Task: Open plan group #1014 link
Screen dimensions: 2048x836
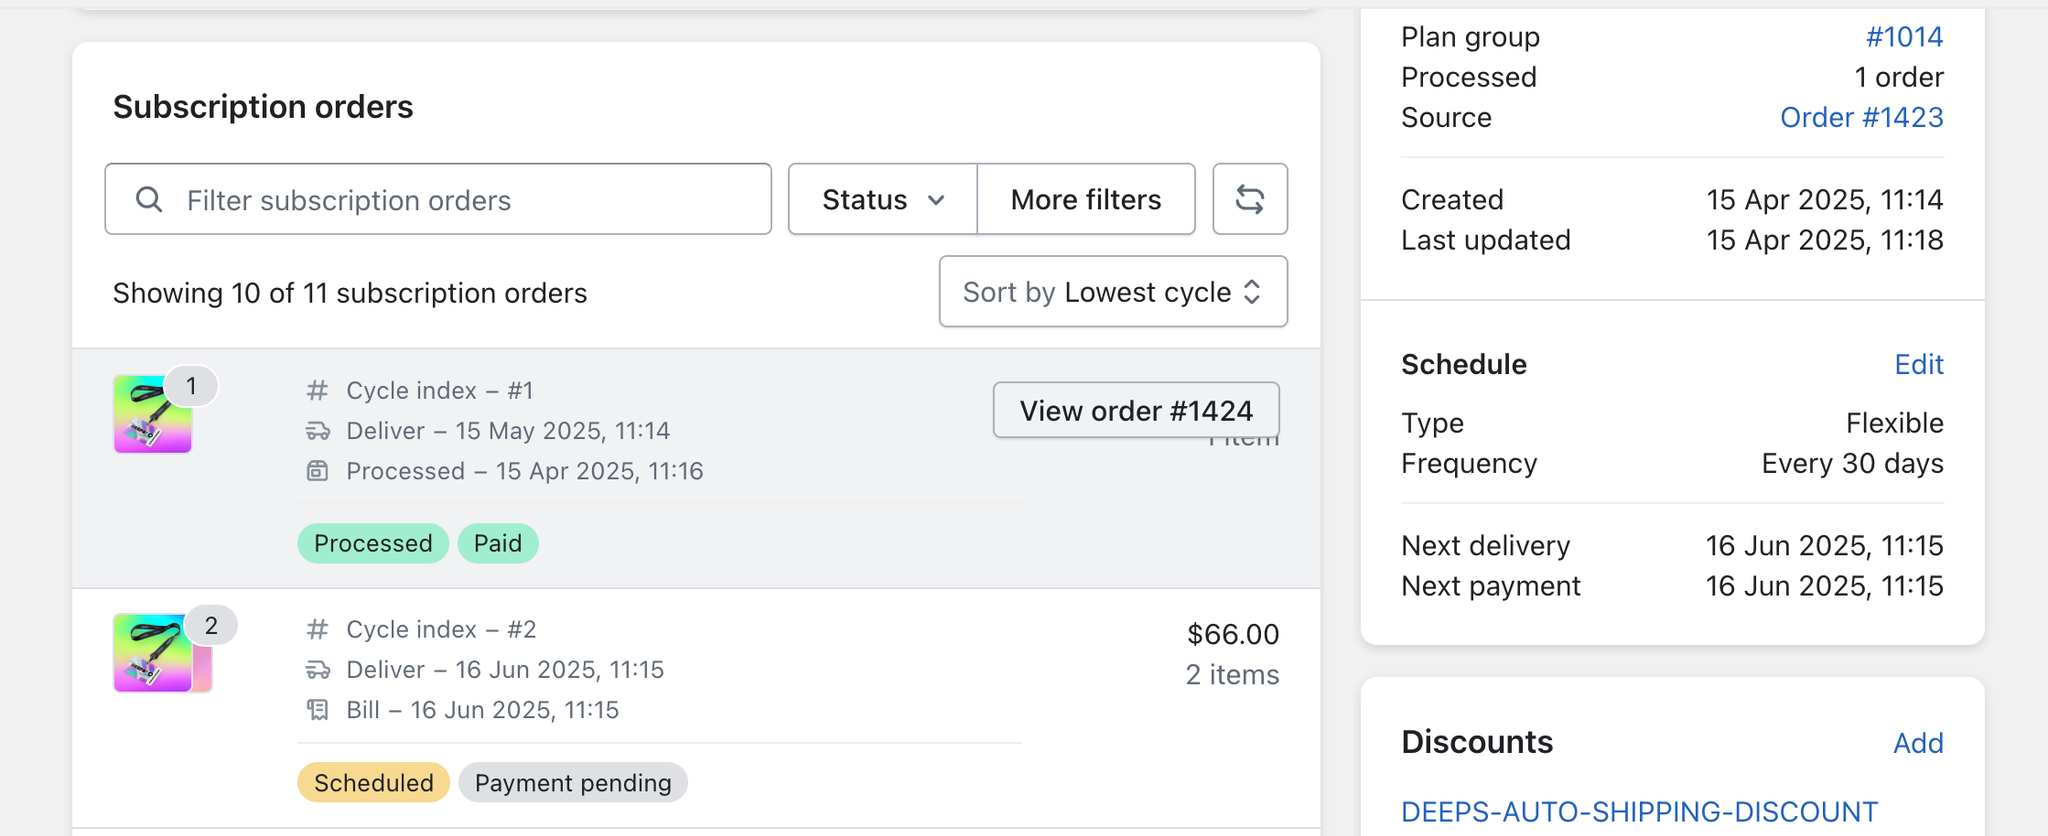Action: click(1903, 37)
